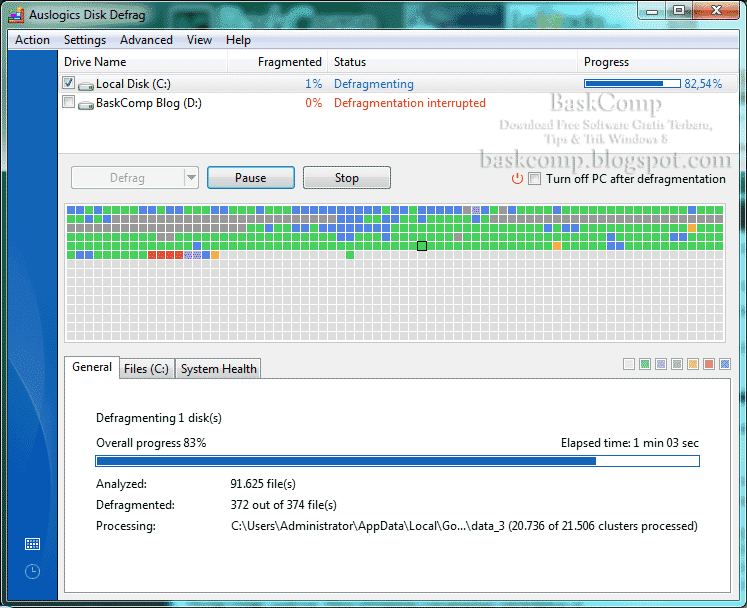Click '91.625 file(s)' analyzed value
747x608 pixels.
click(x=263, y=484)
